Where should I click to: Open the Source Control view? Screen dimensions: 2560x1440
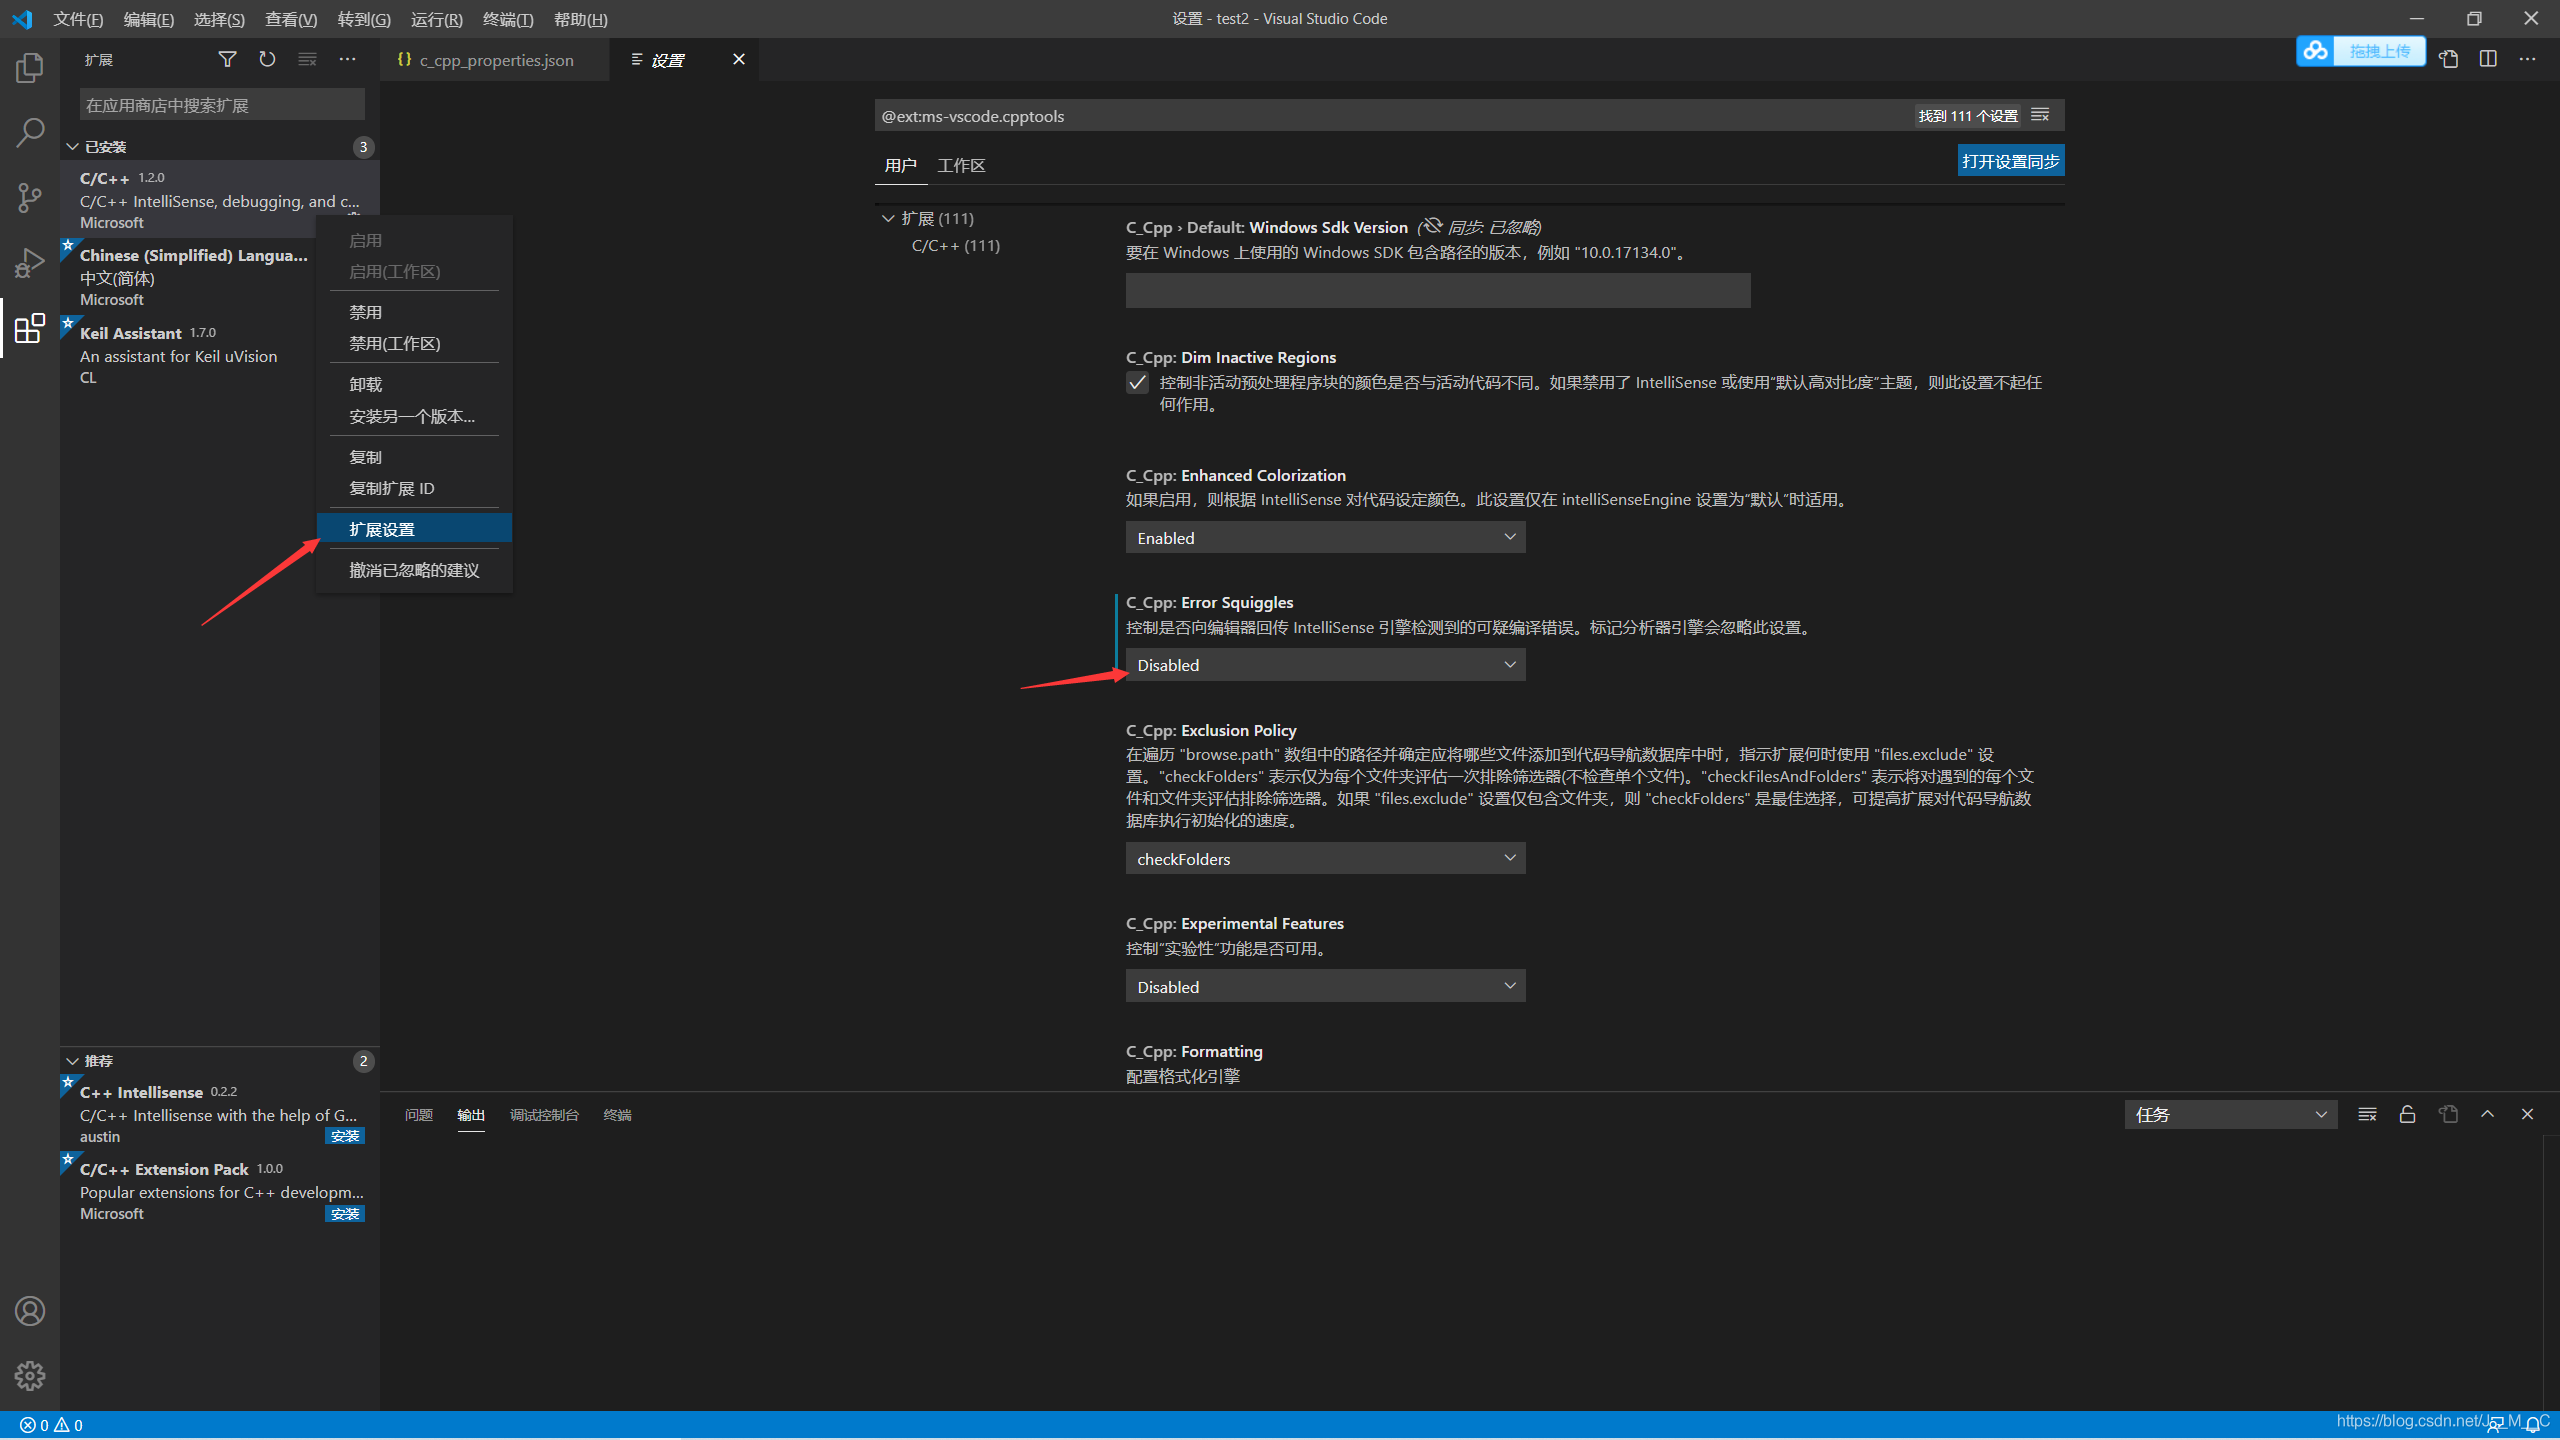coord(30,197)
